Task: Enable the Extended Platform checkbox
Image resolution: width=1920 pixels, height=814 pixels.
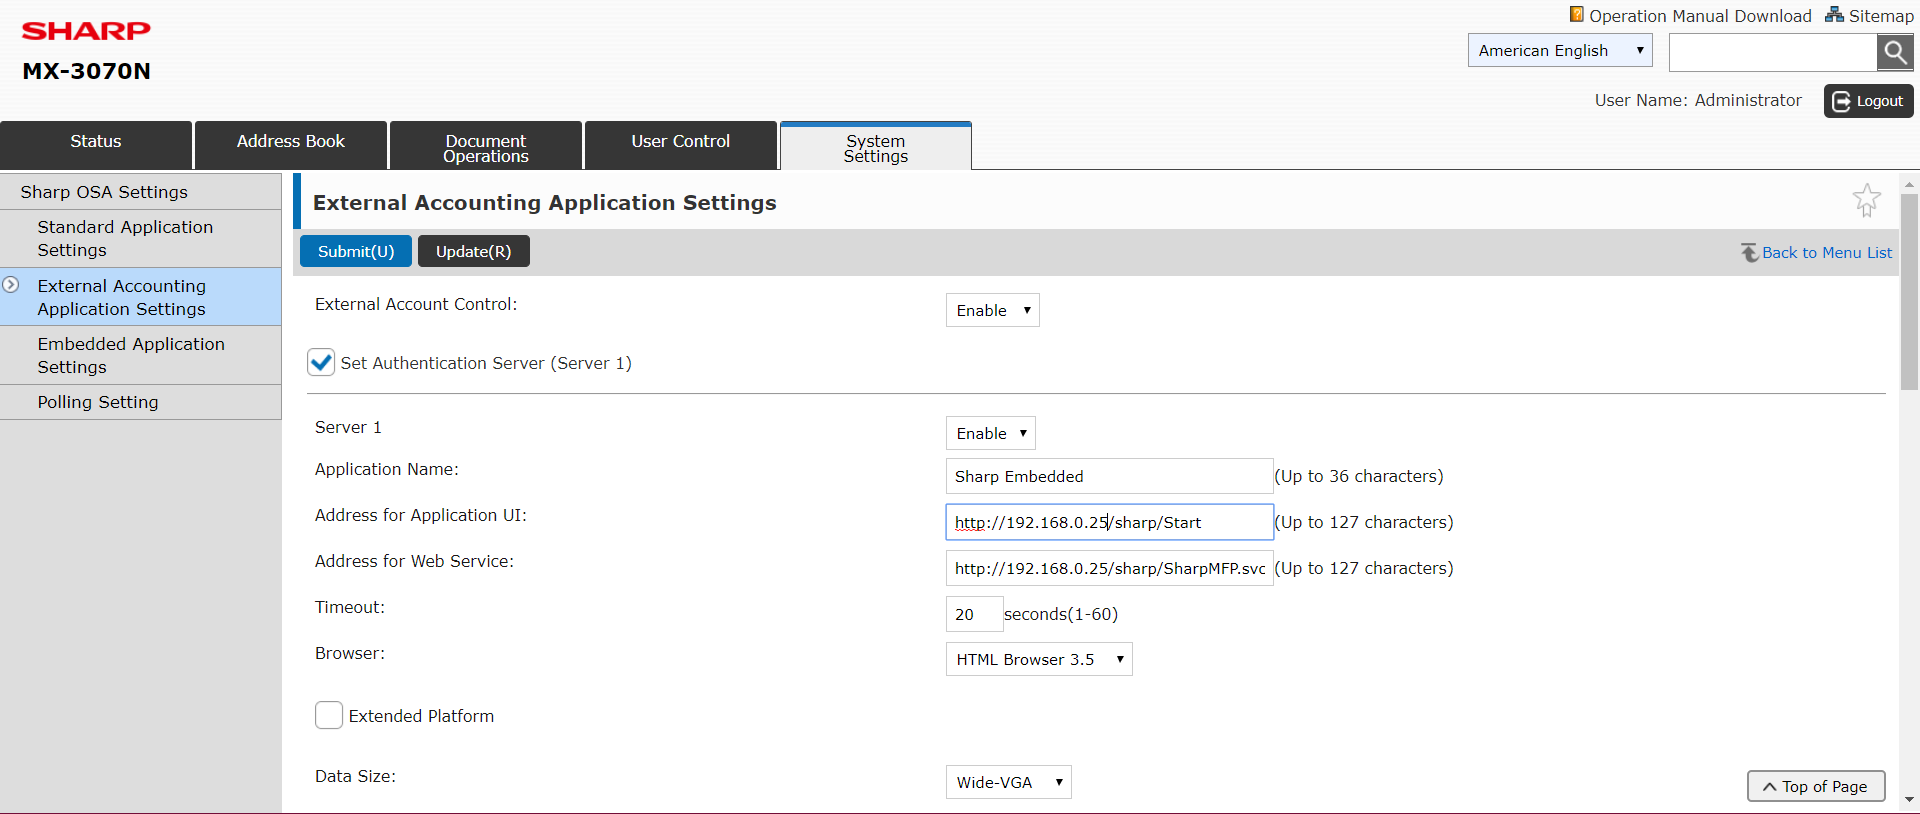Action: [x=329, y=715]
